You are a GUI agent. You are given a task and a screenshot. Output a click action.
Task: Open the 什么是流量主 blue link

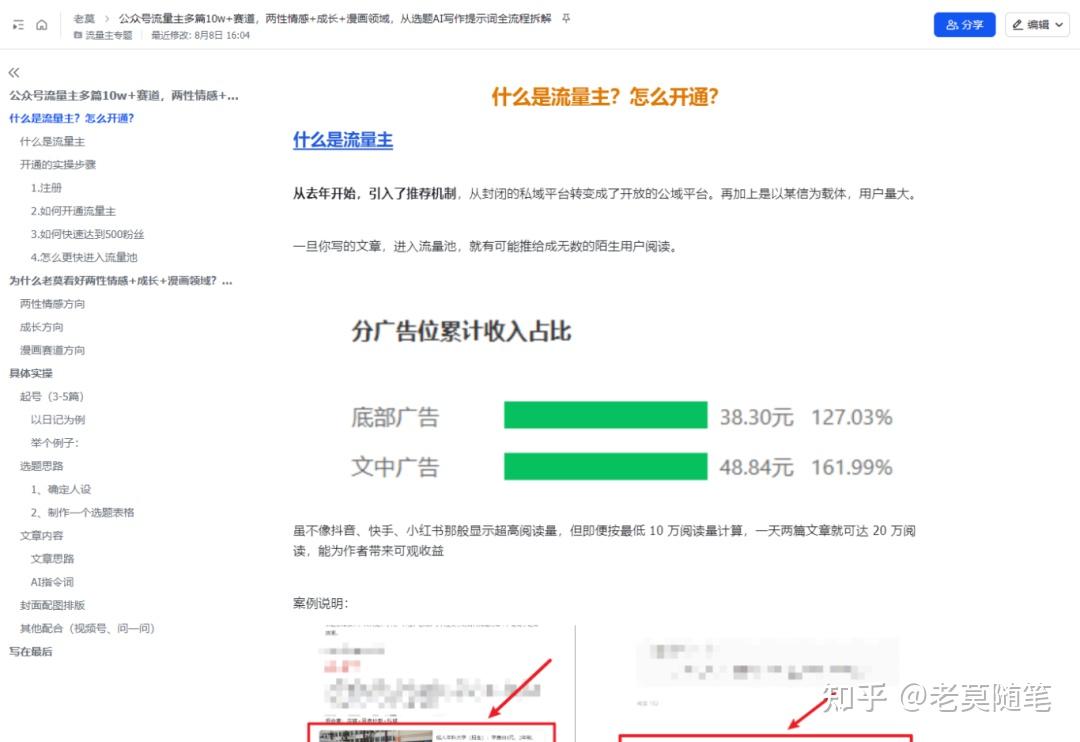coord(342,140)
